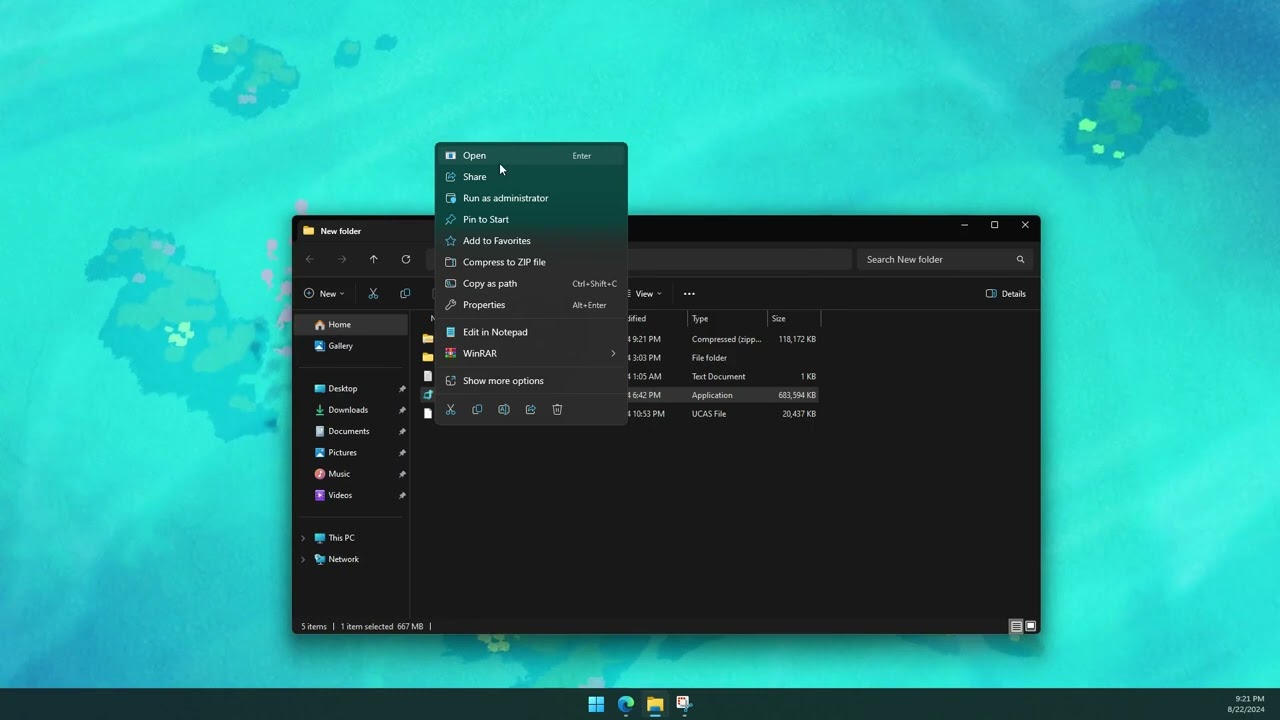Refresh the New folder view
Screen dimensions: 1280x720
(406, 259)
